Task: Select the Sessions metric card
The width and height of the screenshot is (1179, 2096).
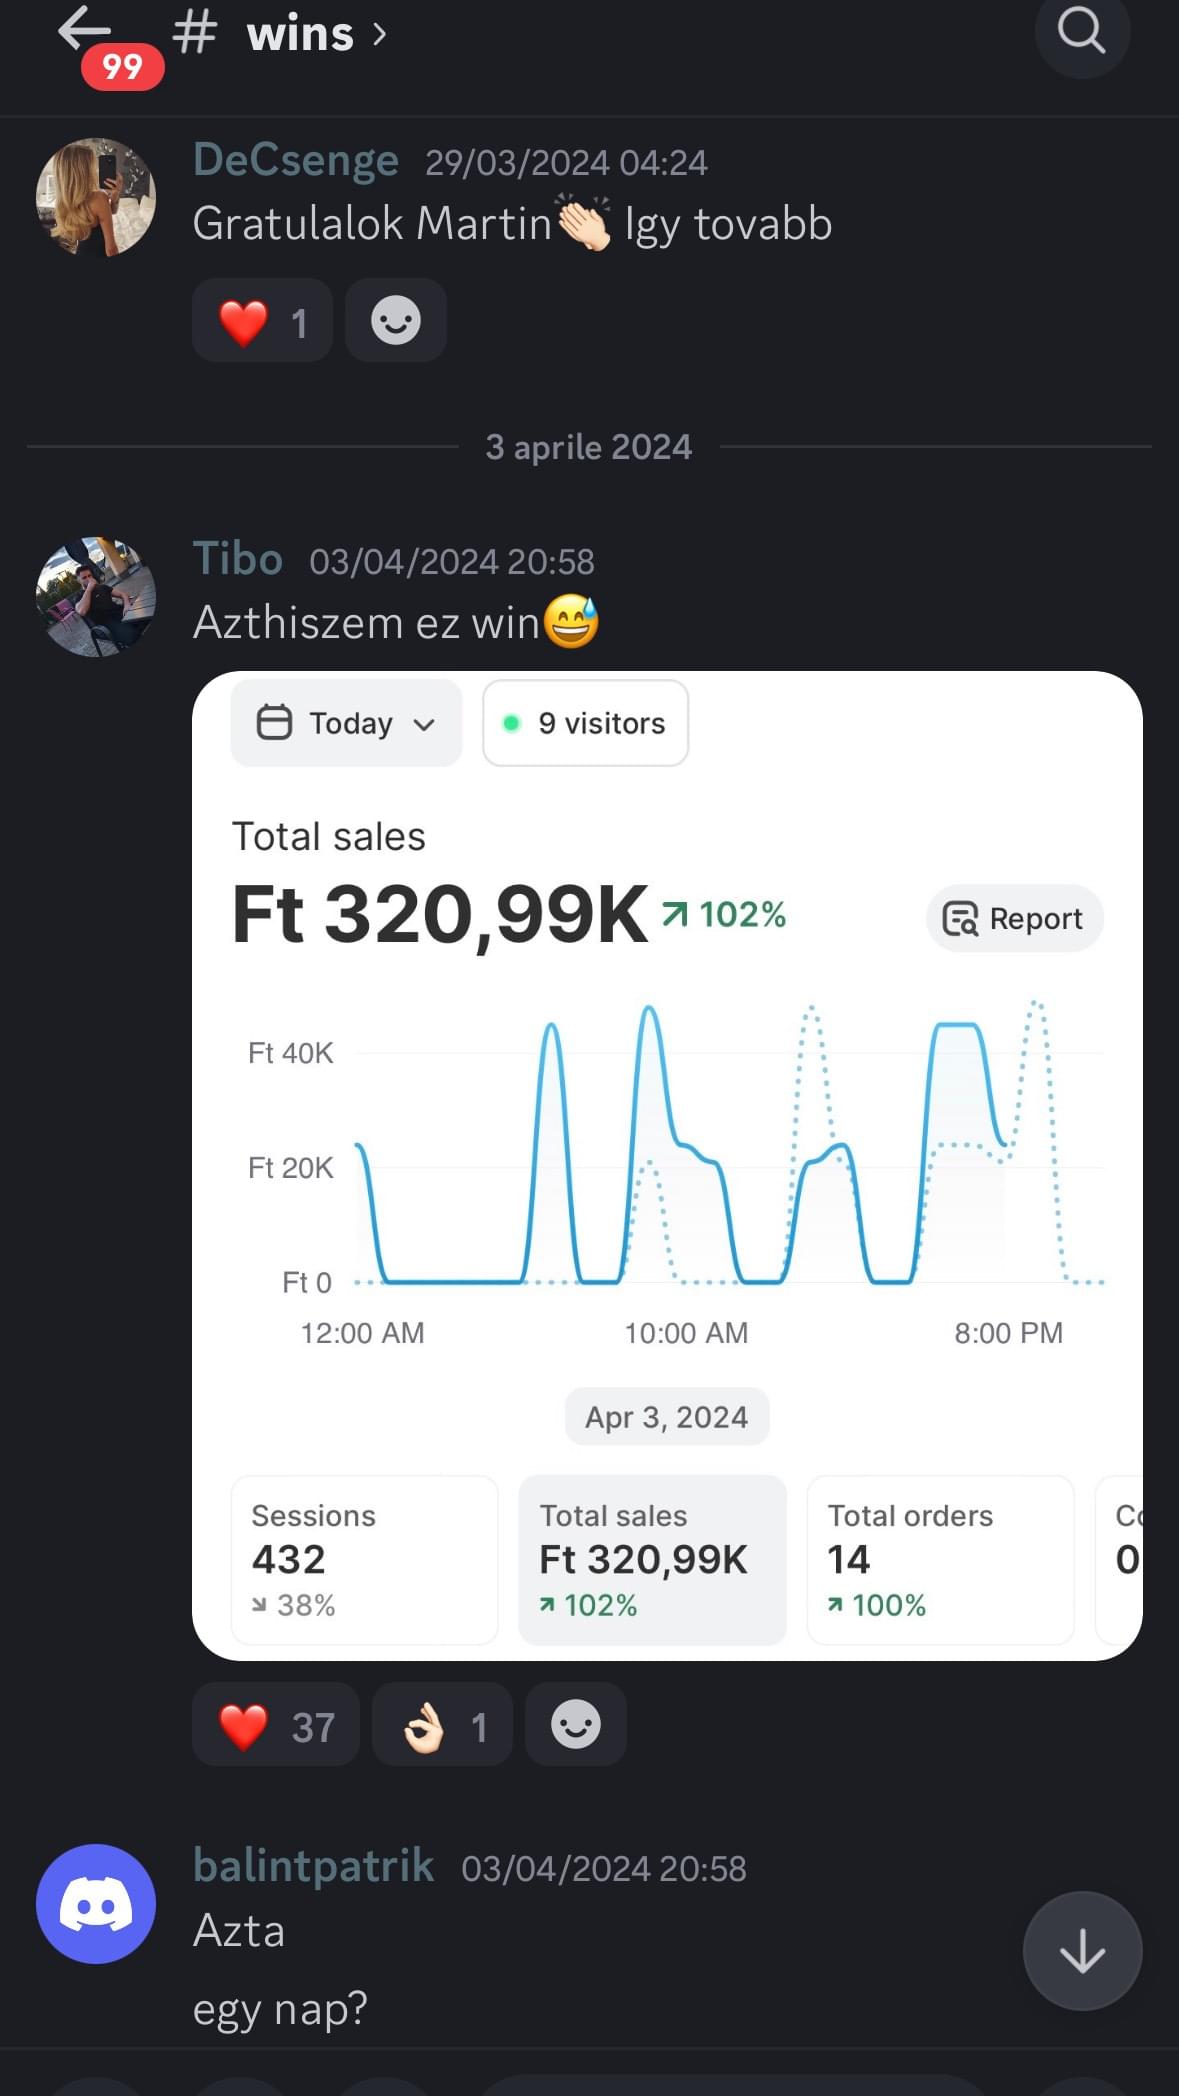Action: click(364, 1560)
